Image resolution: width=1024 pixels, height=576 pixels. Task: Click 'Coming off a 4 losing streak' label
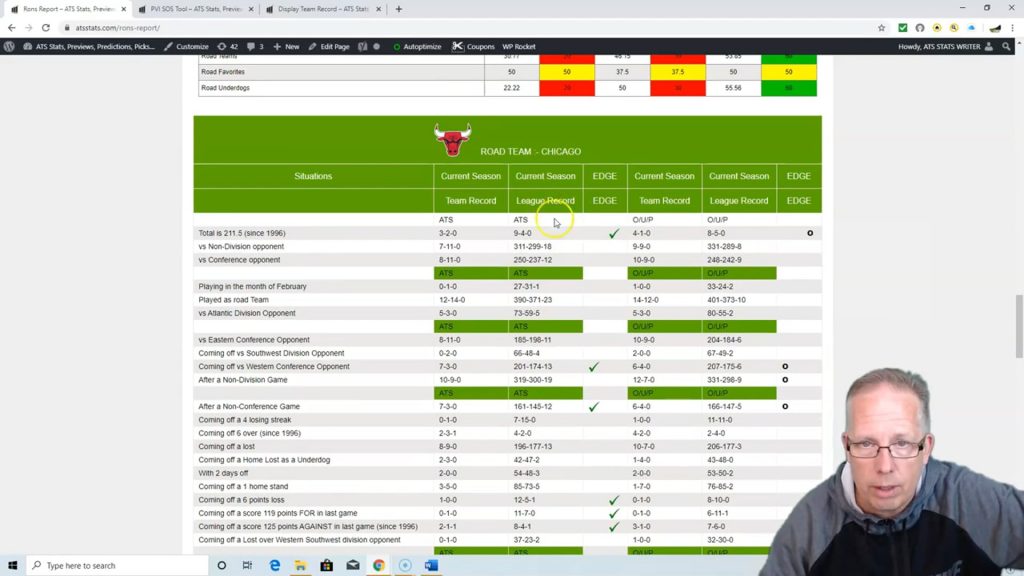[x=245, y=420]
